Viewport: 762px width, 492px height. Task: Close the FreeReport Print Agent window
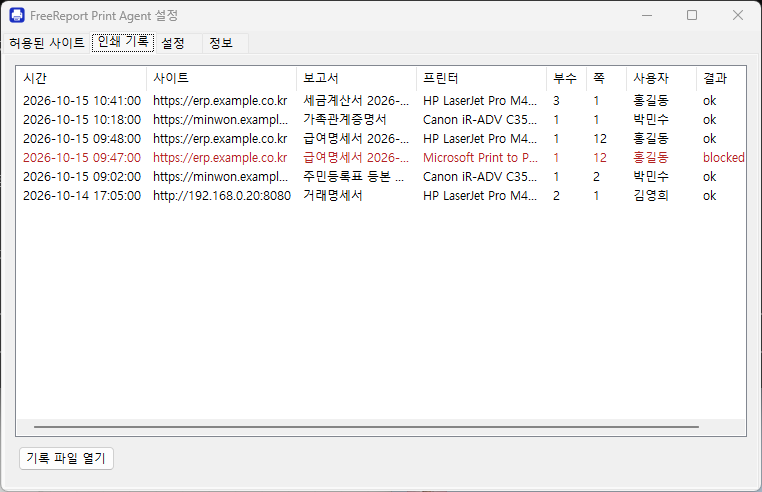point(738,16)
